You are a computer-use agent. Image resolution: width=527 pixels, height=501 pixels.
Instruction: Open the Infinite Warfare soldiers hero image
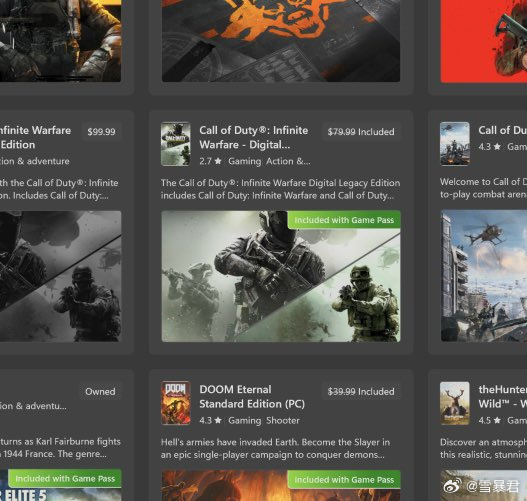[x=281, y=276]
